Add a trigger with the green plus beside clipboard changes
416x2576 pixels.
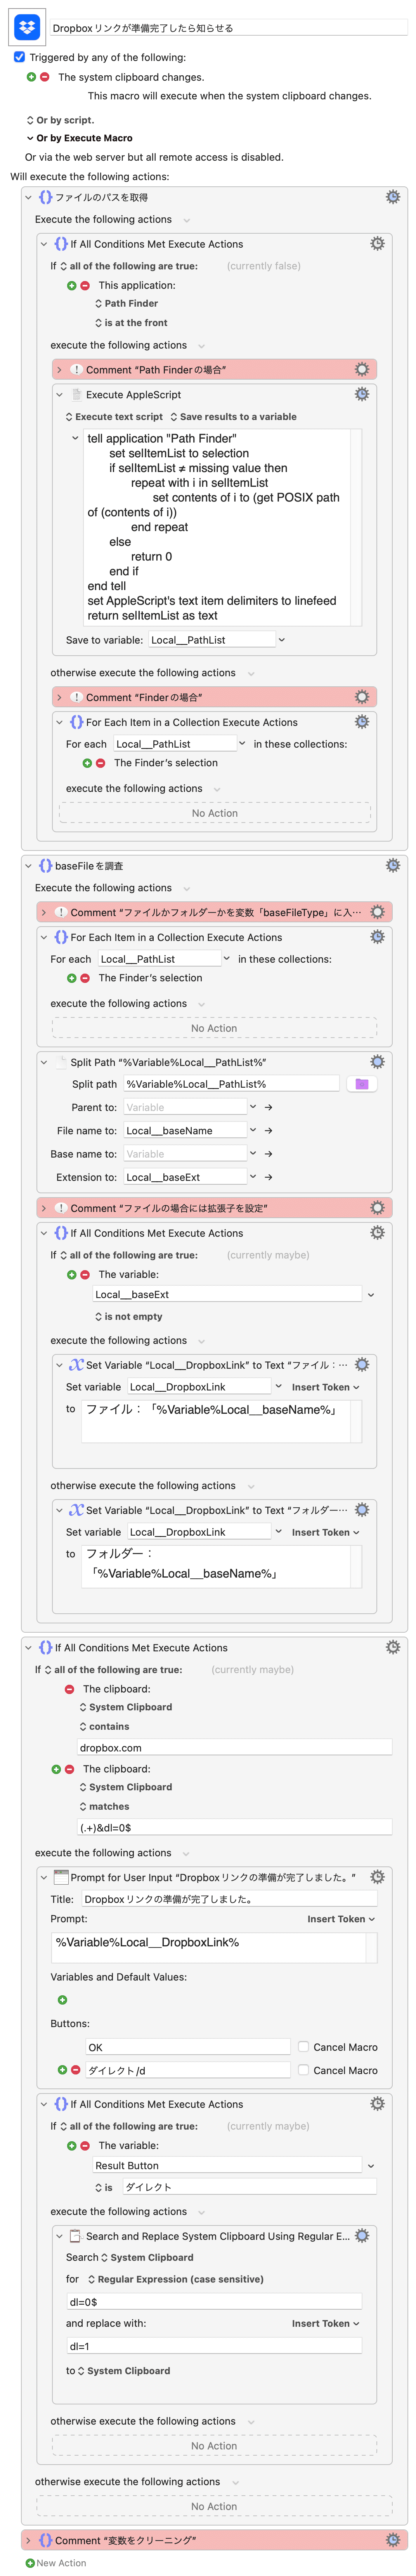[31, 77]
